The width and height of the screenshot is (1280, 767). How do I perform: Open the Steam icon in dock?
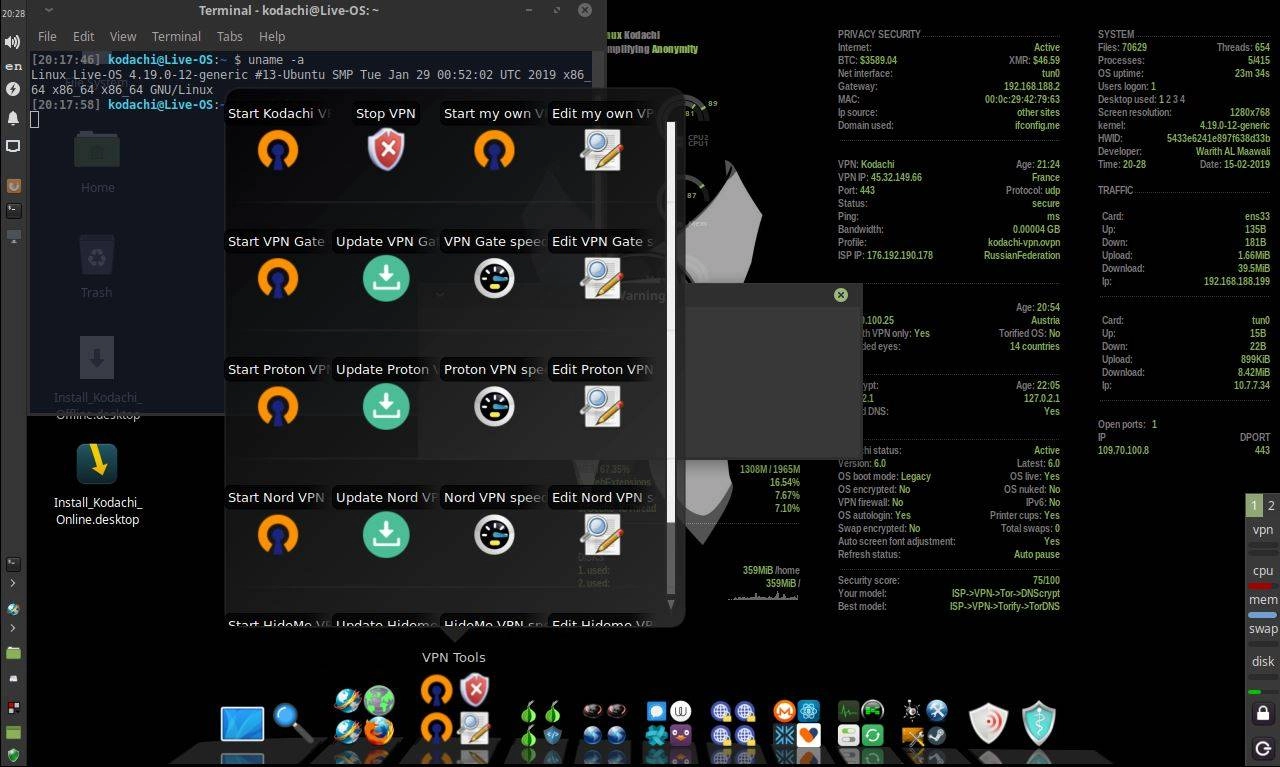click(937, 736)
